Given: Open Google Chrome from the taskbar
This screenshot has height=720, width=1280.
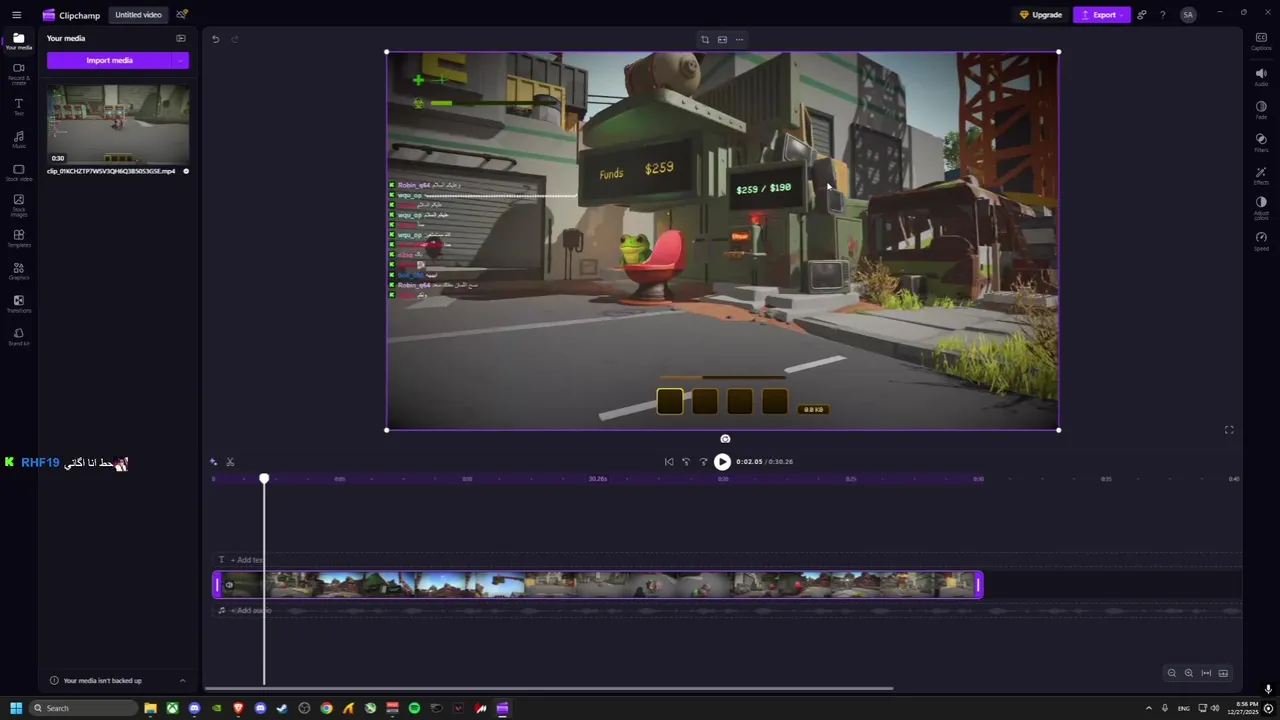Looking at the screenshot, I should coord(326,708).
